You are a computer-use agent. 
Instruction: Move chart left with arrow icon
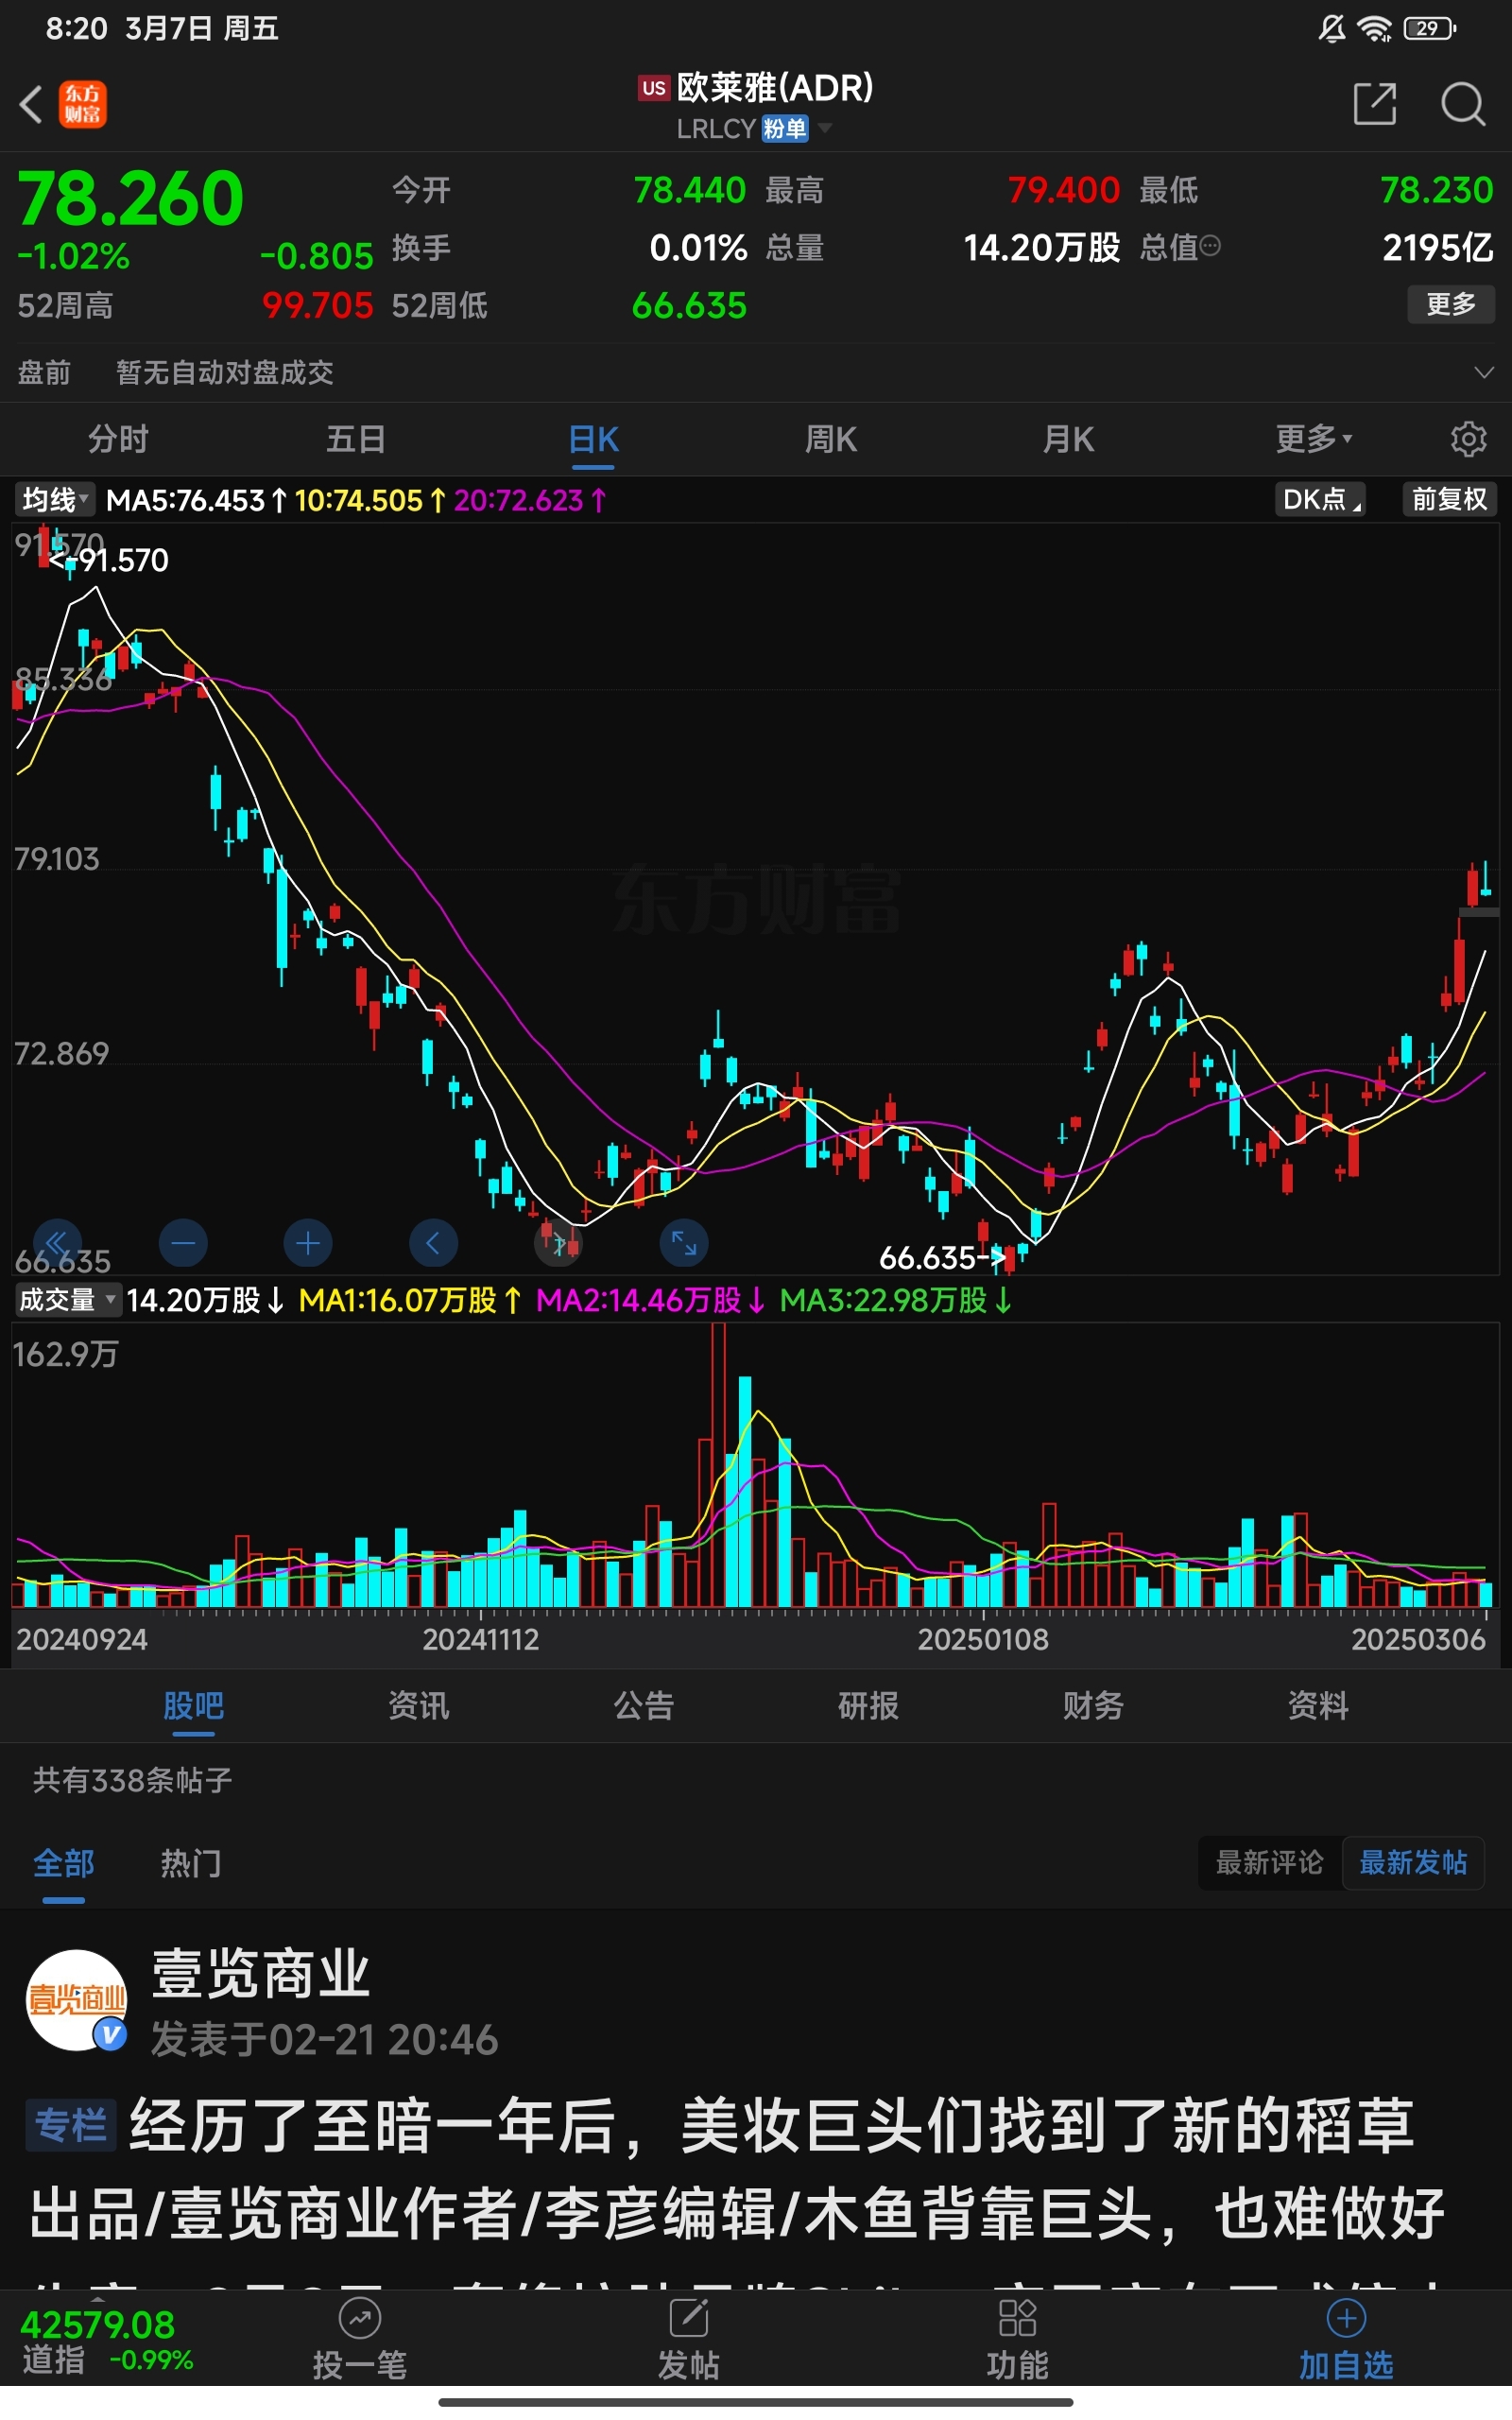(x=433, y=1243)
